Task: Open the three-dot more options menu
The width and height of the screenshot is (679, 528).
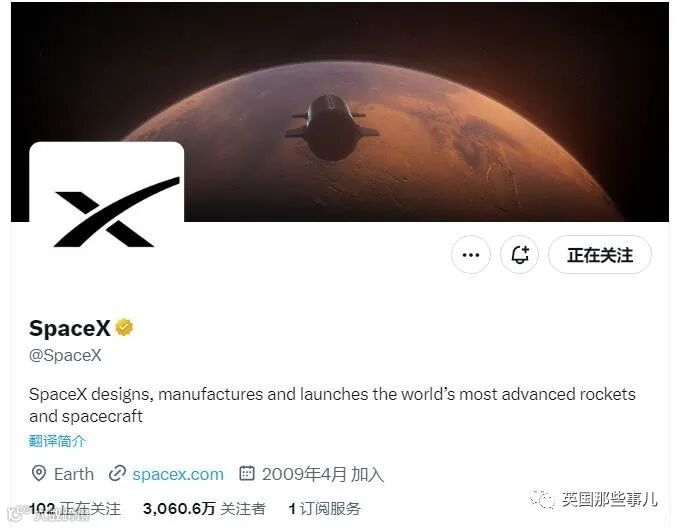Action: 471,255
